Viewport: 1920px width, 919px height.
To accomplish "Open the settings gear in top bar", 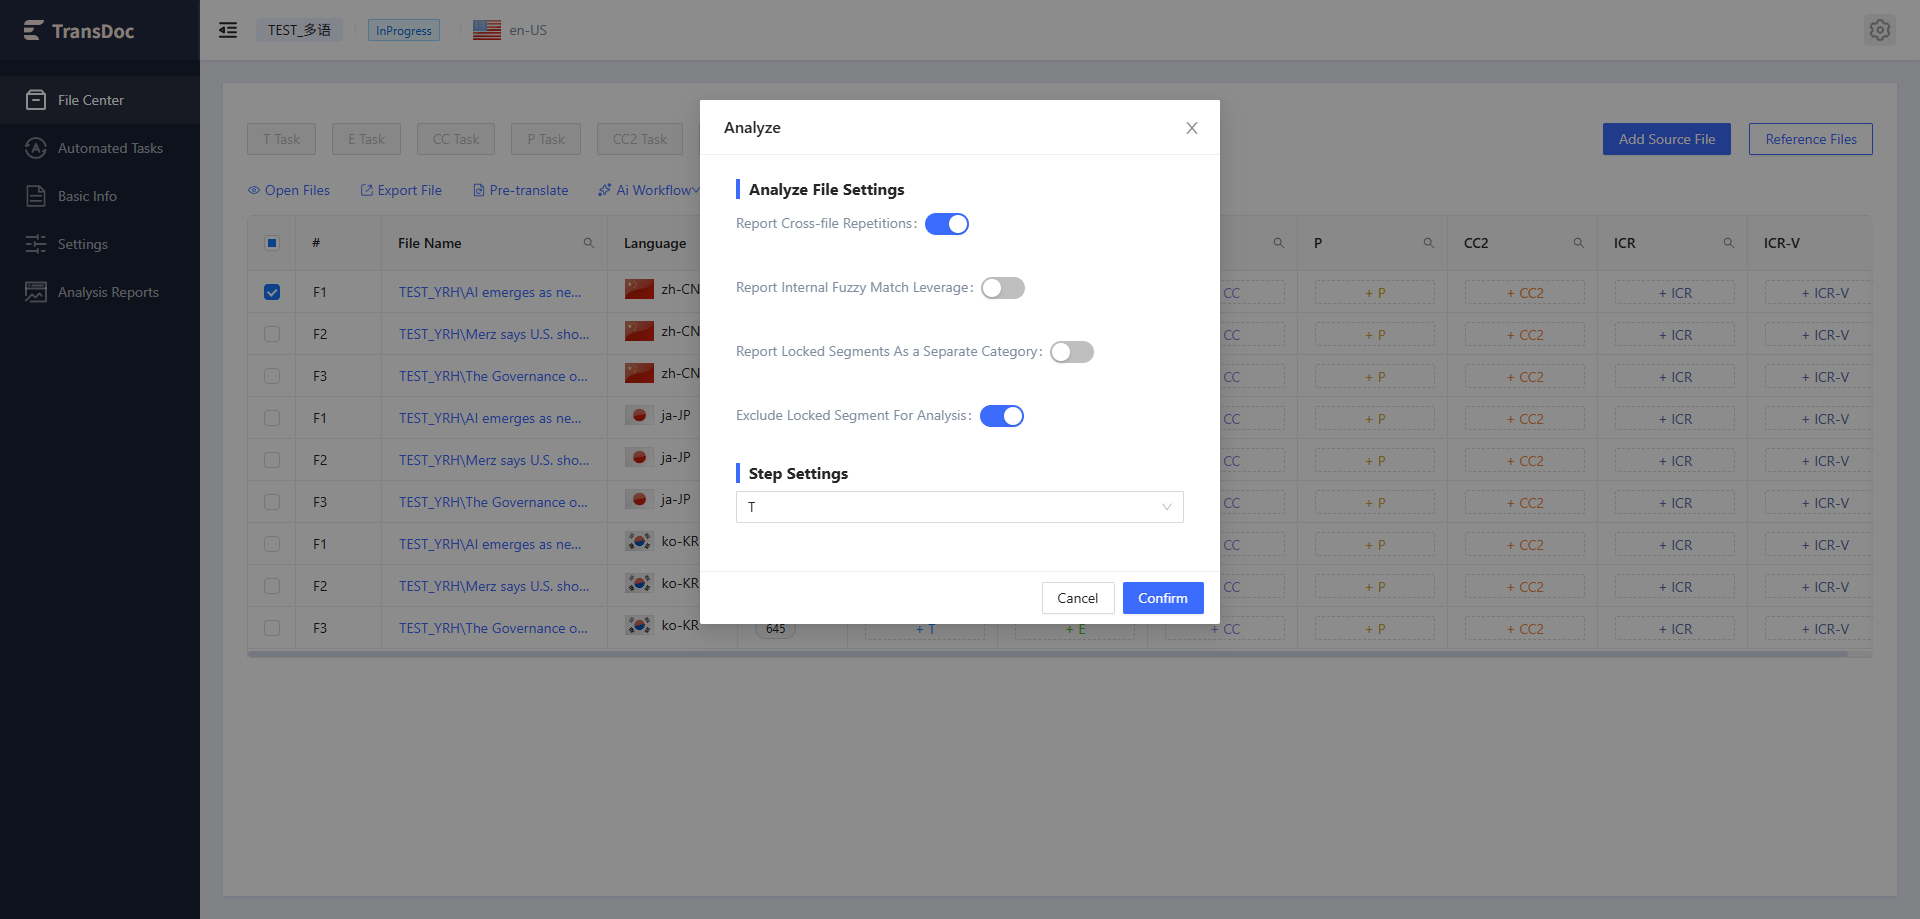I will (1880, 30).
